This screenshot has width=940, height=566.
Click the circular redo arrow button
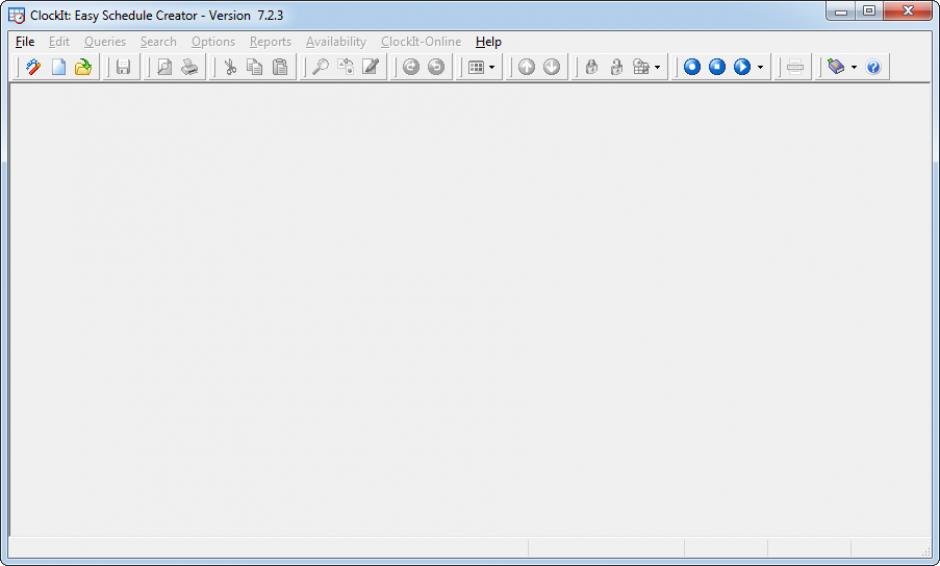[x=436, y=67]
